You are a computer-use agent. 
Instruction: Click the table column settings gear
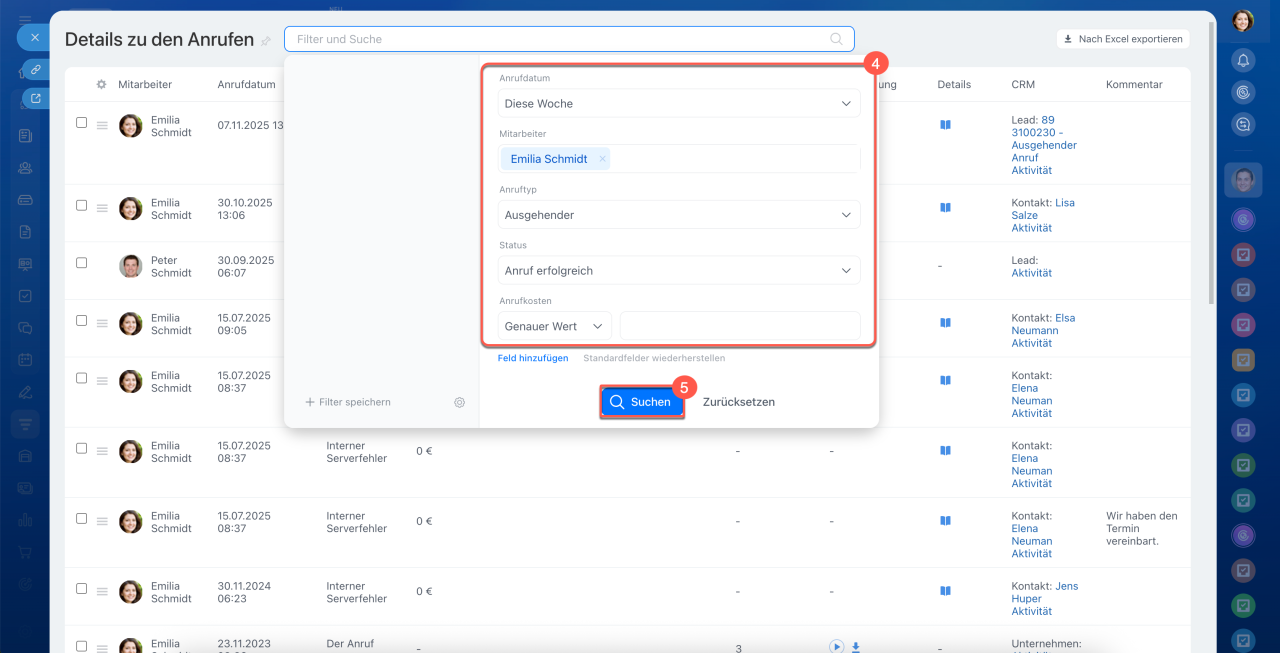coord(101,85)
